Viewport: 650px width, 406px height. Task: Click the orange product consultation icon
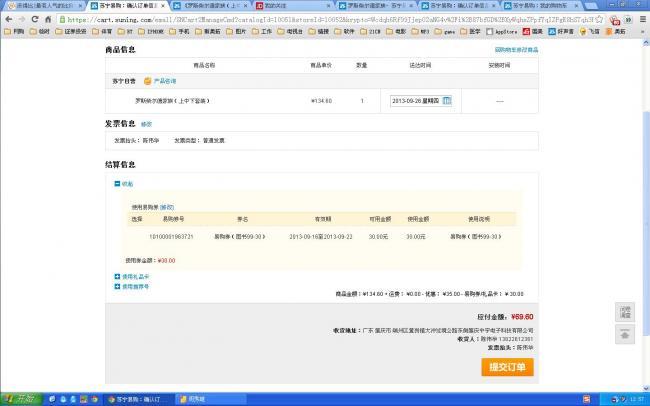(148, 81)
